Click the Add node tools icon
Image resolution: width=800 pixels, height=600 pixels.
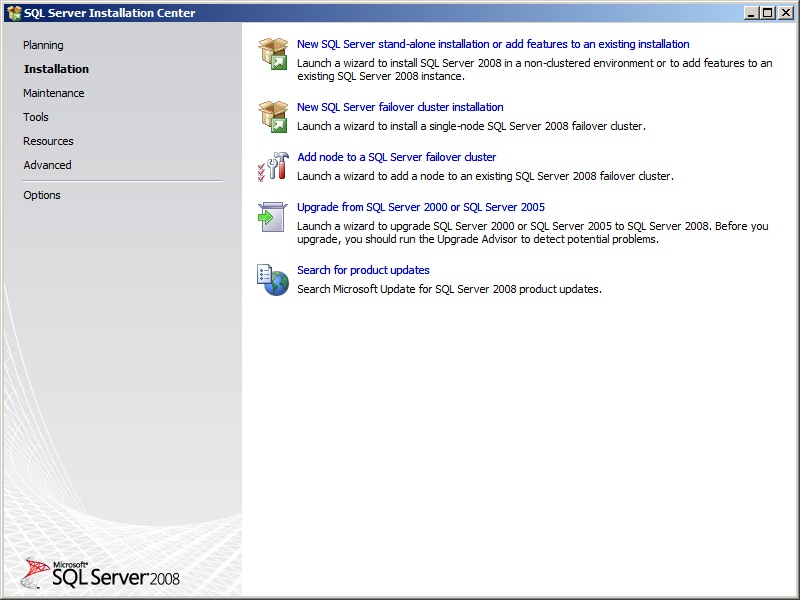coord(273,166)
